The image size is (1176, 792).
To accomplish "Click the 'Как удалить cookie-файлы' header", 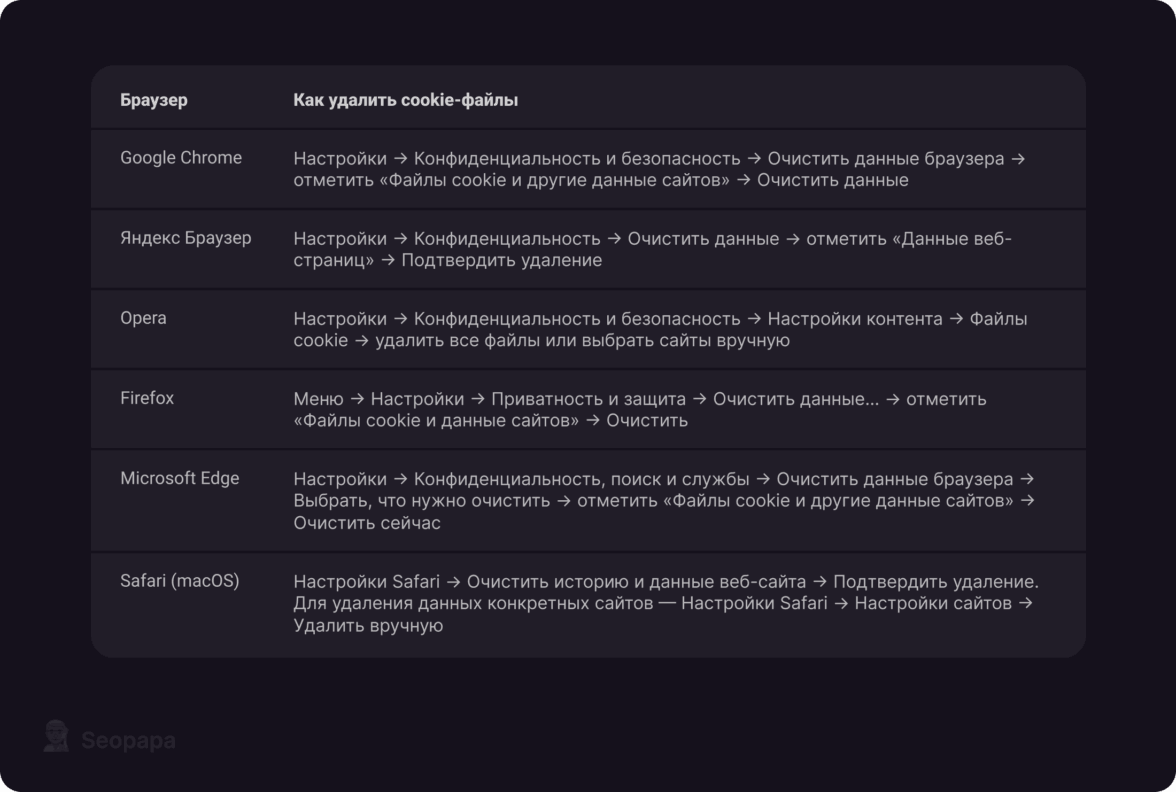I will click(x=405, y=100).
